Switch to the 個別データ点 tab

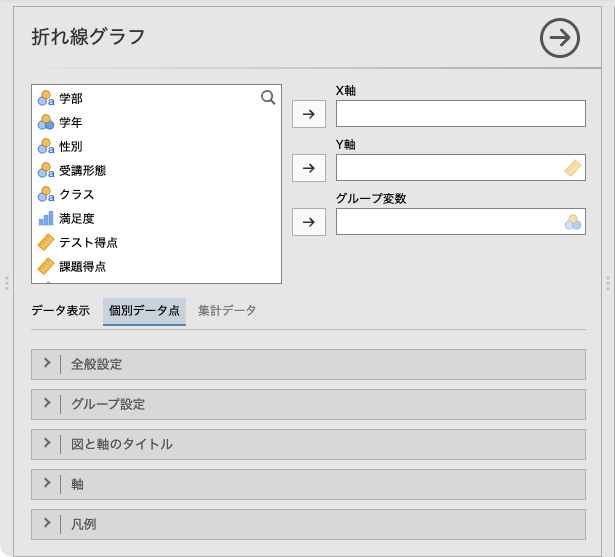click(144, 311)
